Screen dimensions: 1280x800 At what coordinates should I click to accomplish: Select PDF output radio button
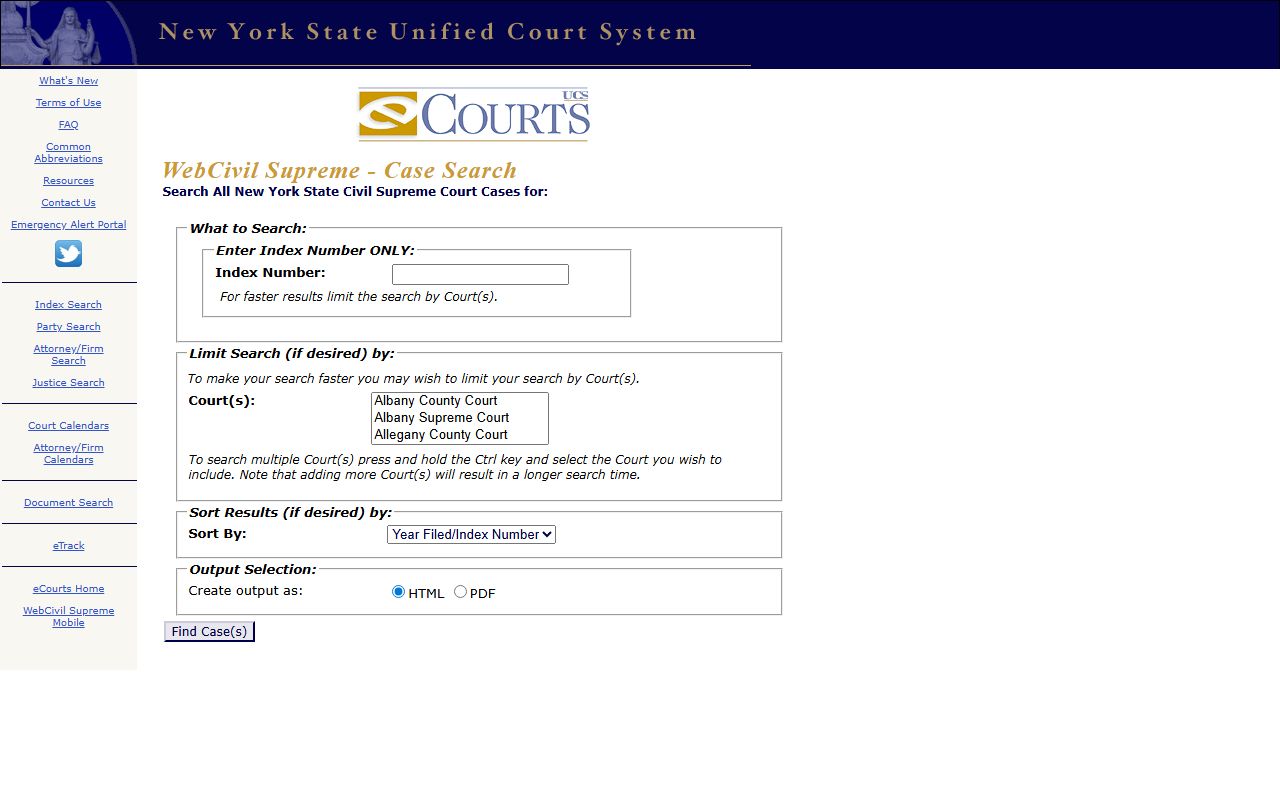(x=460, y=592)
